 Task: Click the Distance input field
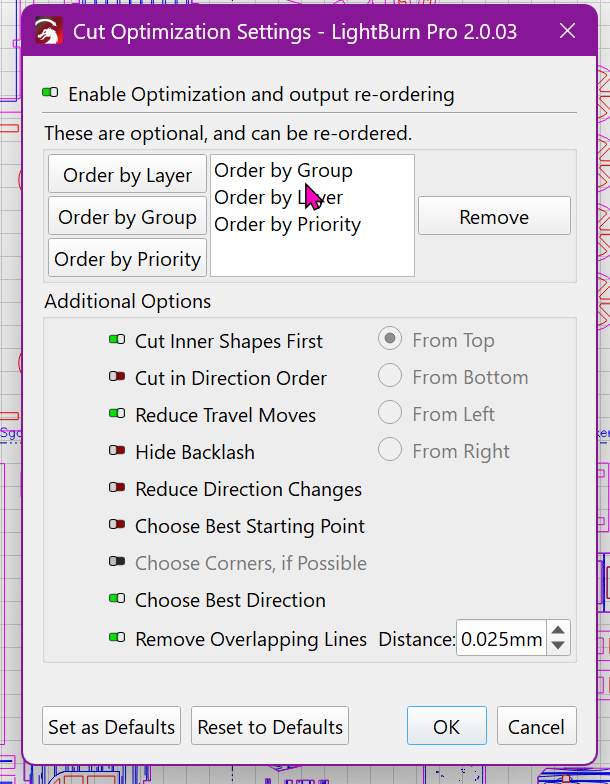pyautogui.click(x=500, y=639)
